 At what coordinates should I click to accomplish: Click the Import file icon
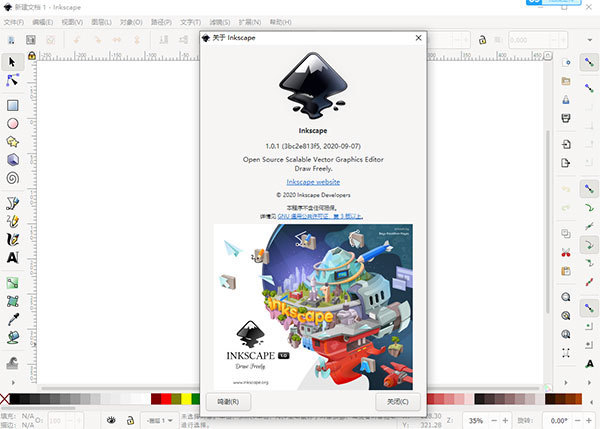click(566, 144)
